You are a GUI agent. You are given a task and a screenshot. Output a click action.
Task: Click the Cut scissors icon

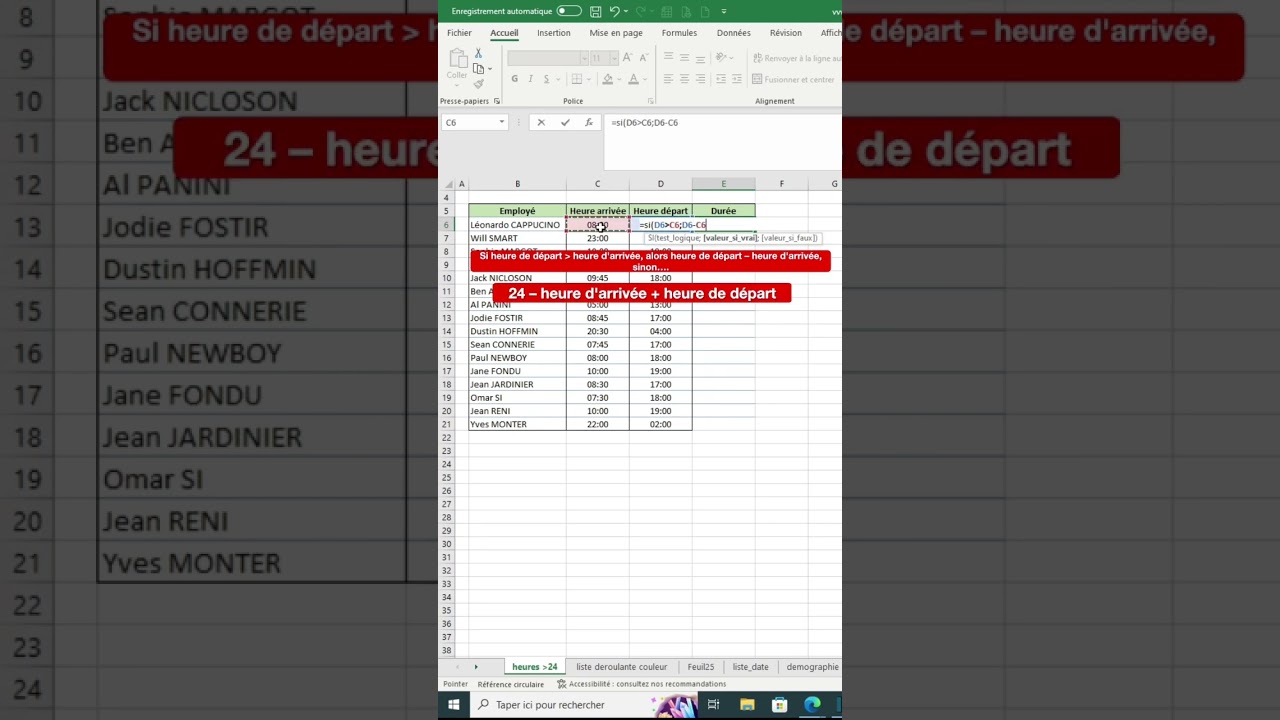[x=478, y=53]
